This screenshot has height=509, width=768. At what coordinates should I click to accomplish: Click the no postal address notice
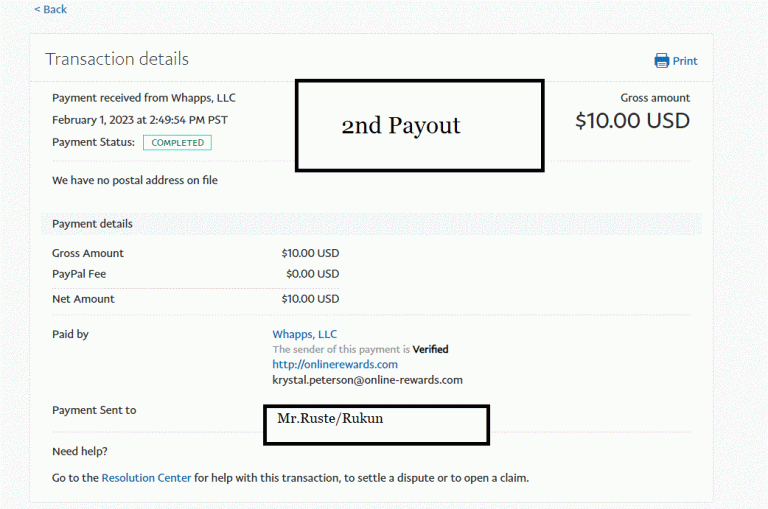[x=135, y=180]
